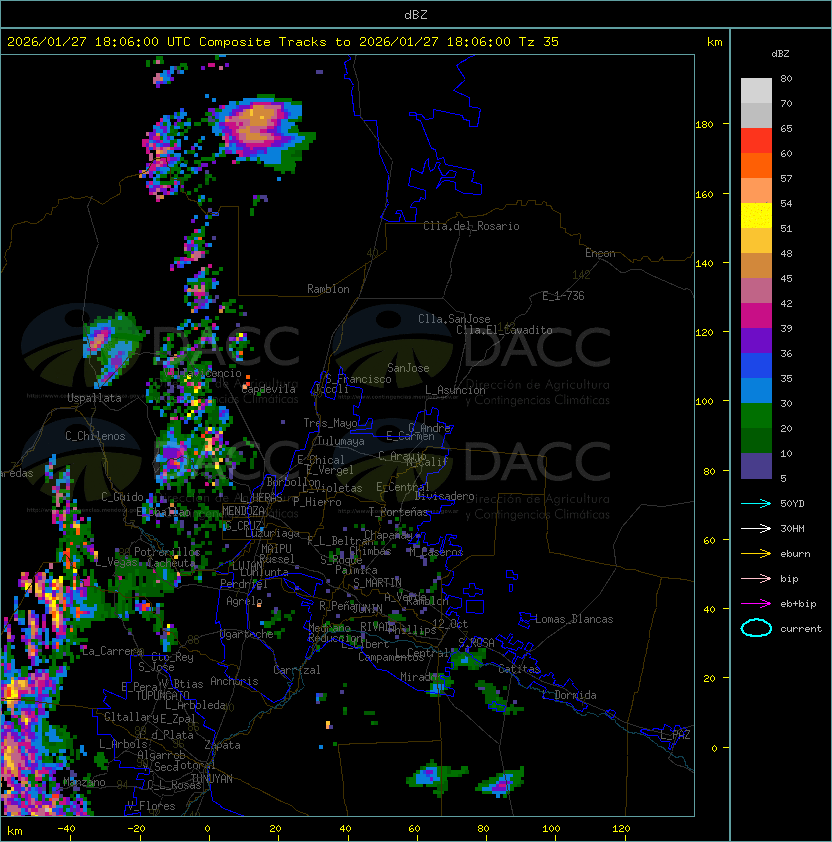Click the 'Clla.SanJose' map label

pos(454,319)
